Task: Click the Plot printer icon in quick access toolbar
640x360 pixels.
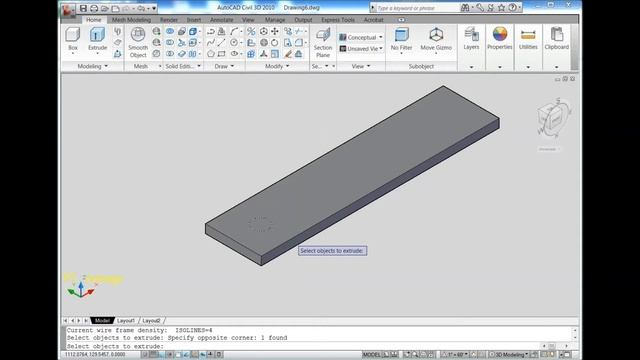Action: click(94, 8)
